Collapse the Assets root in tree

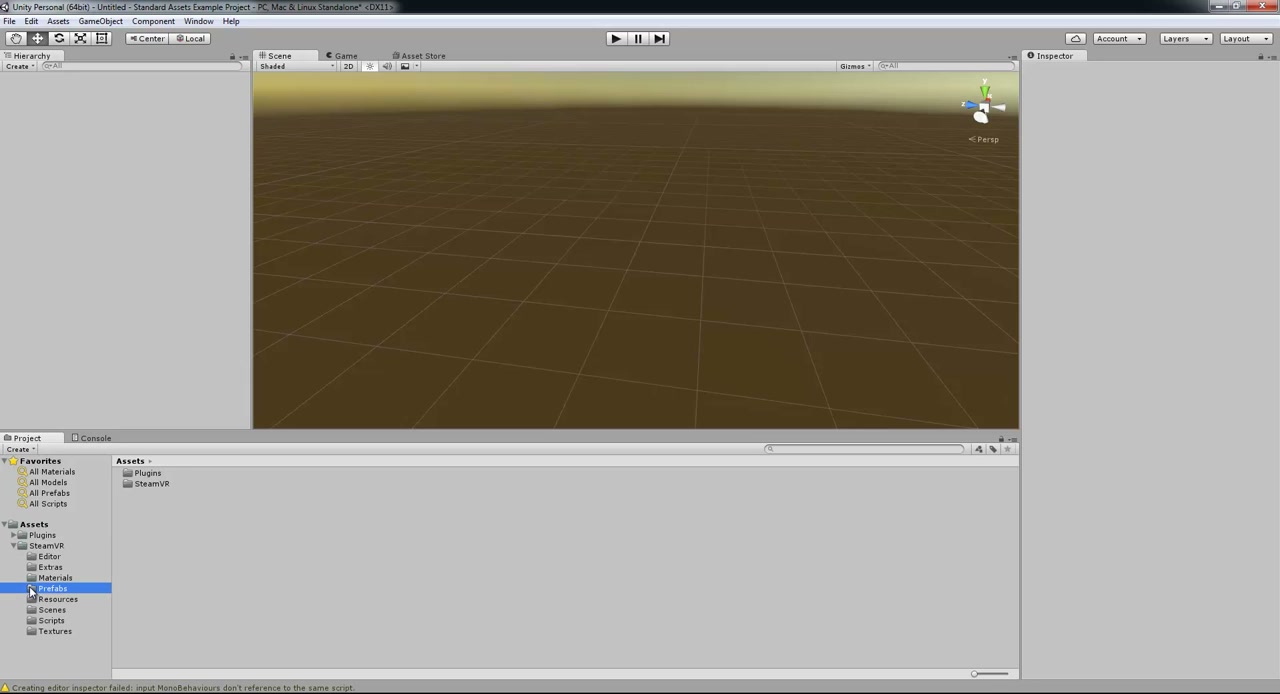coord(5,525)
